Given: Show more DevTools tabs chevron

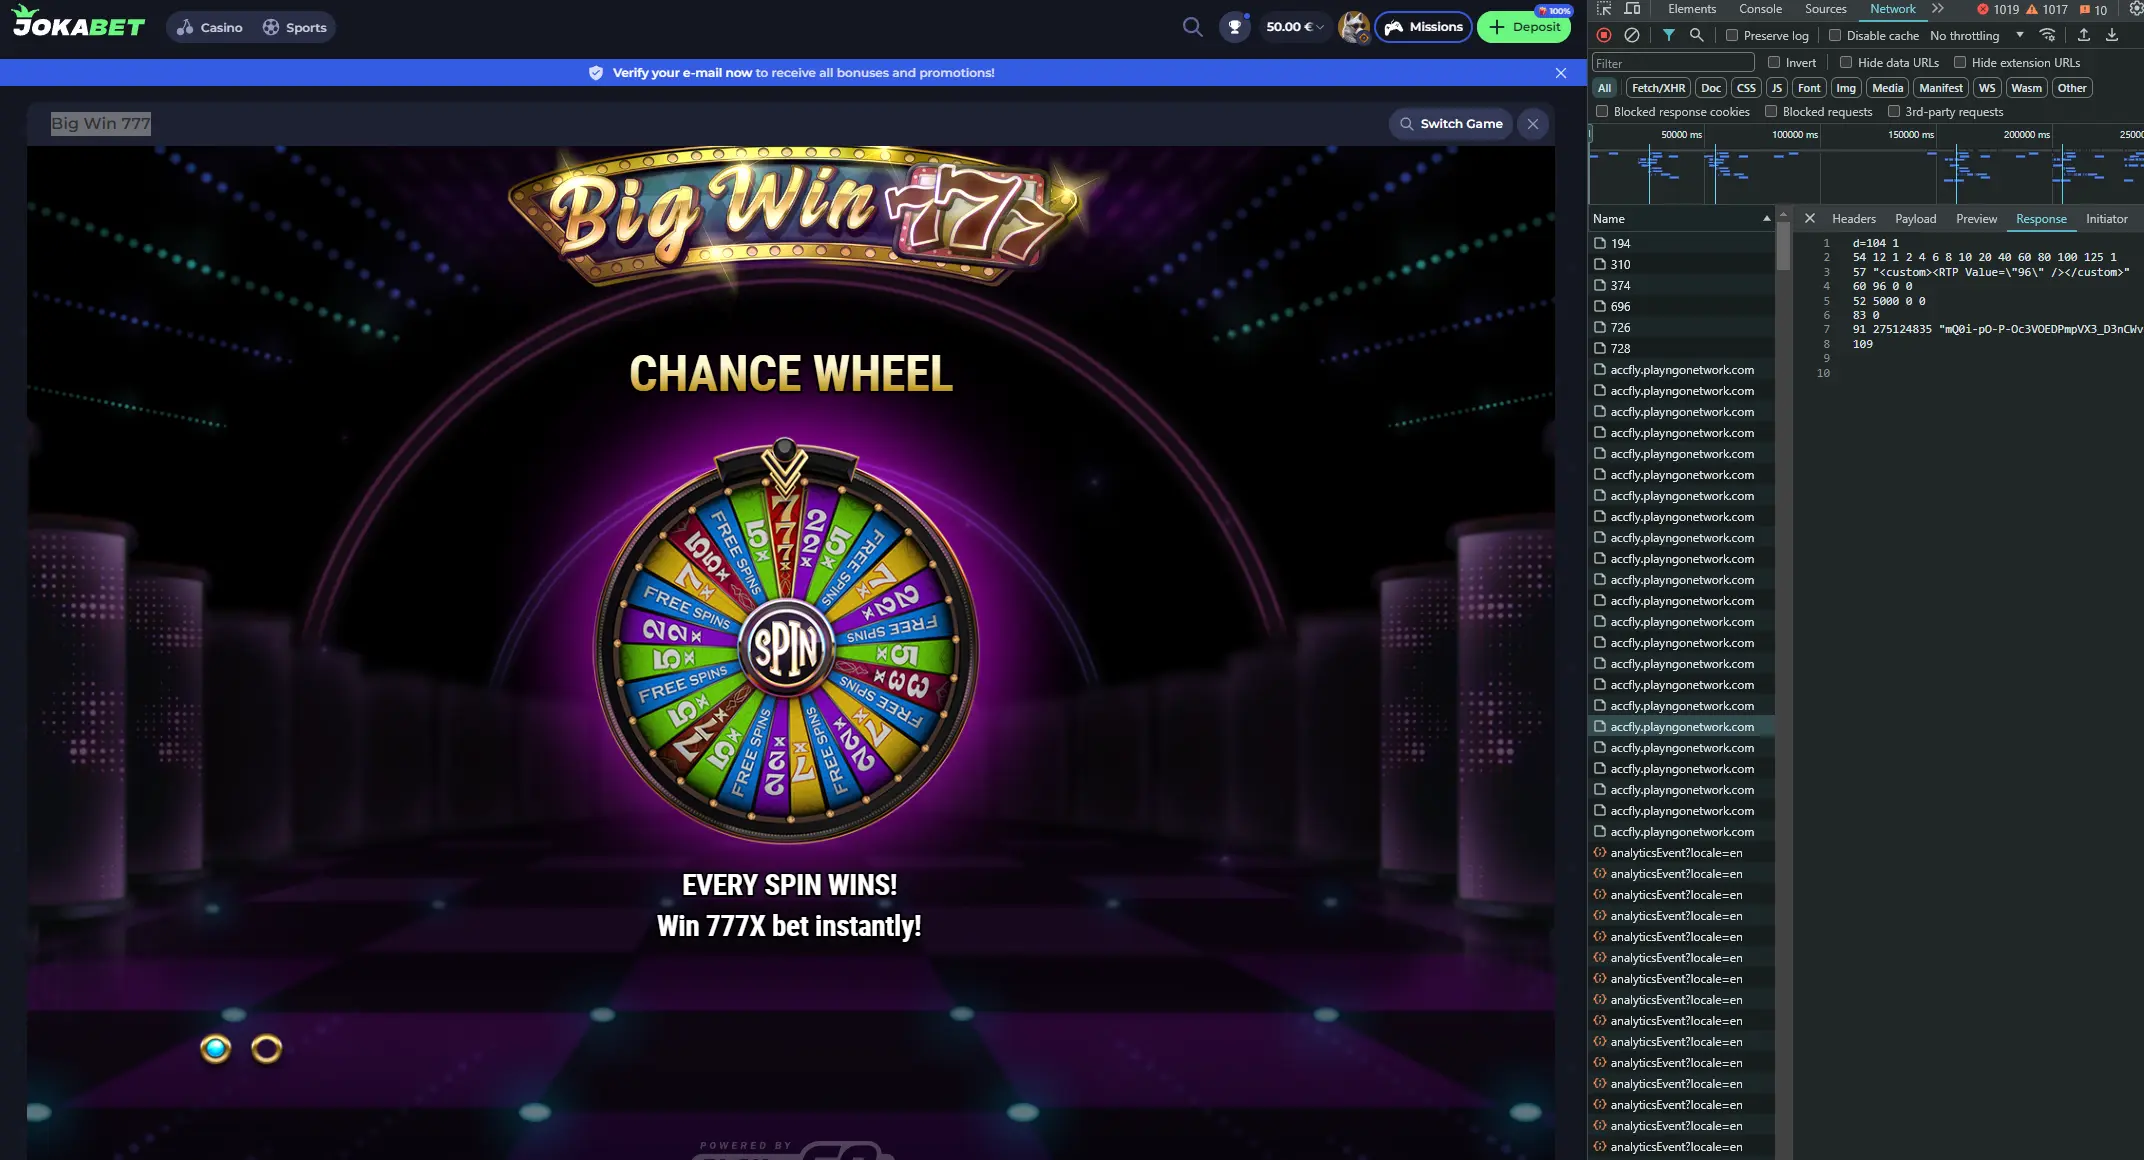Looking at the screenshot, I should click(x=1938, y=9).
